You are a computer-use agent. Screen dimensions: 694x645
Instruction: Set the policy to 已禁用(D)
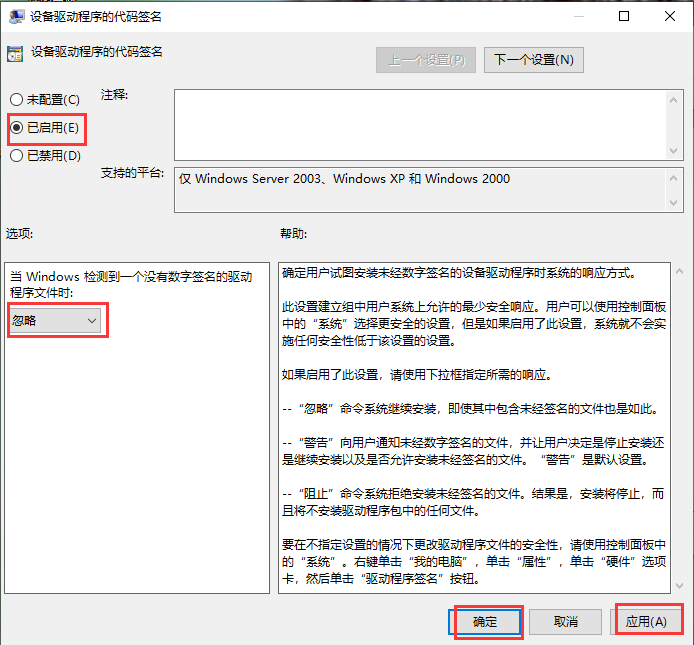pos(16,156)
